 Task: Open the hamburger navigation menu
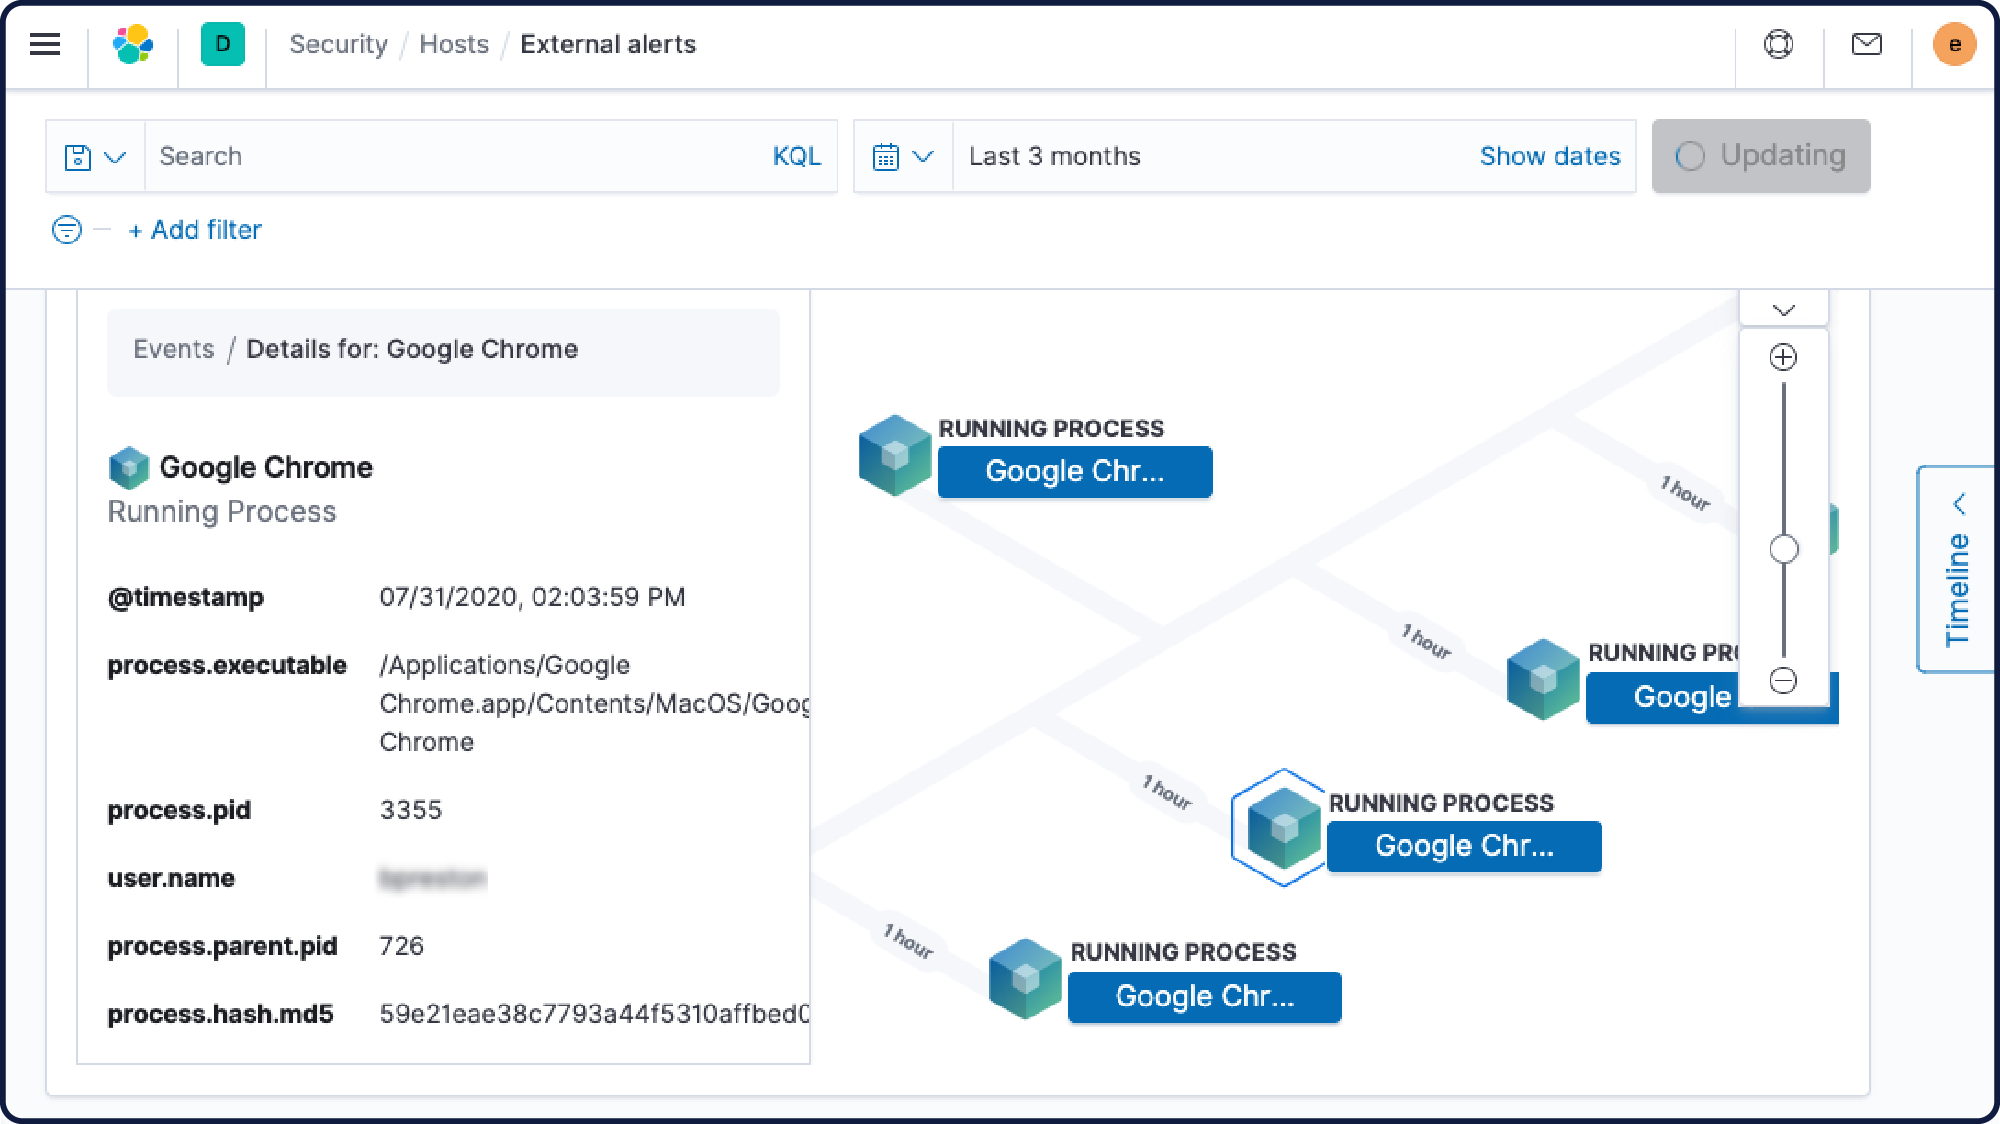45,44
